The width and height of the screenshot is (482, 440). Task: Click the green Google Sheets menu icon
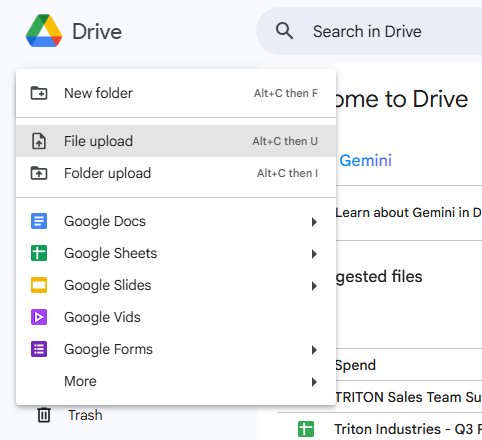tap(39, 253)
